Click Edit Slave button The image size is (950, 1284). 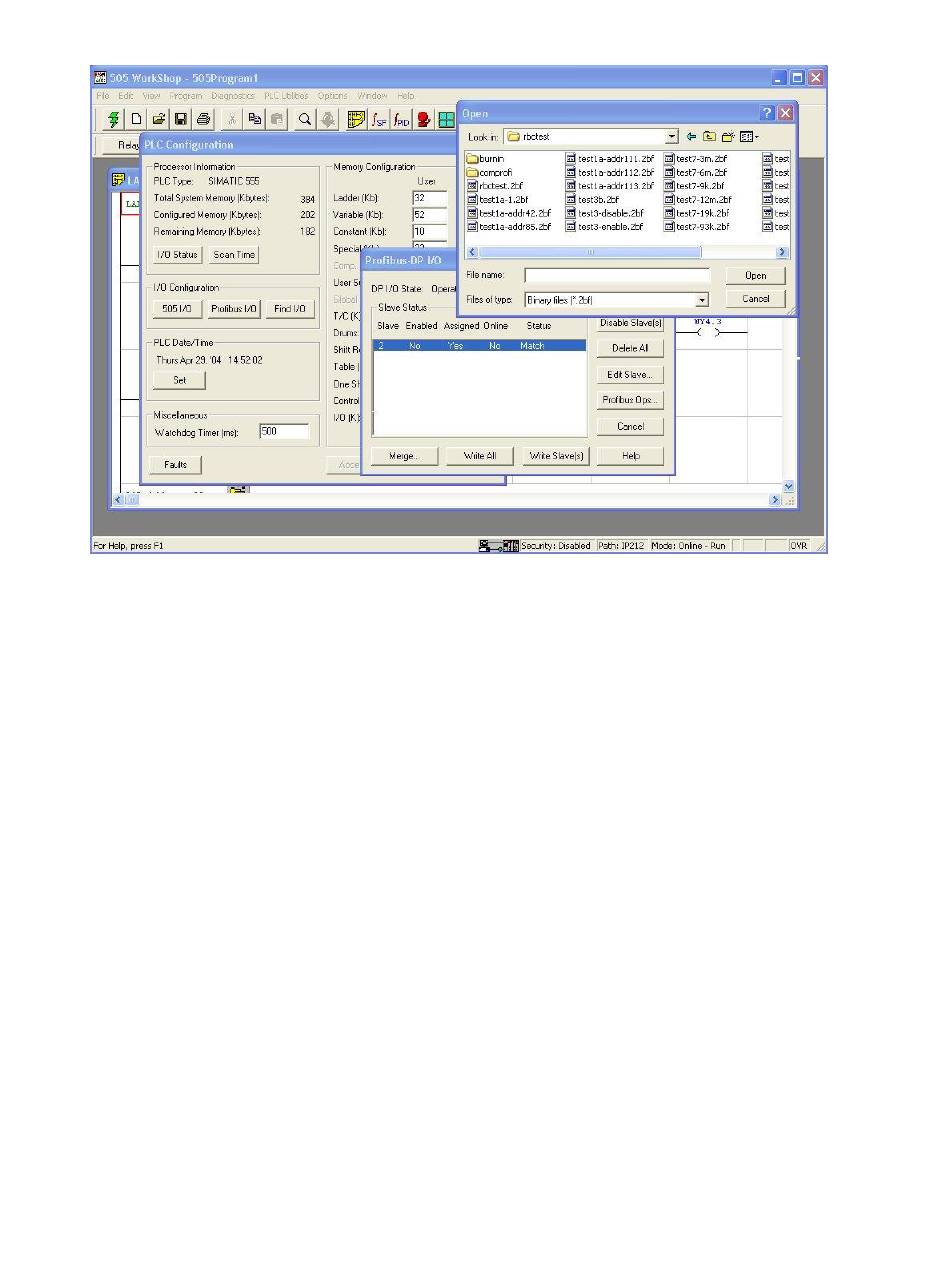click(x=630, y=374)
